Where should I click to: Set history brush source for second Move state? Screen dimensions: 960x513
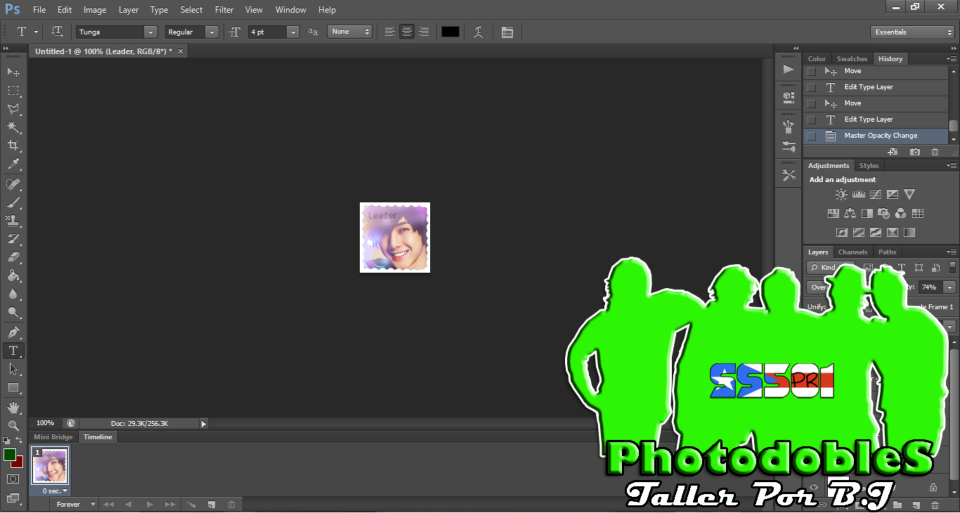click(x=811, y=103)
